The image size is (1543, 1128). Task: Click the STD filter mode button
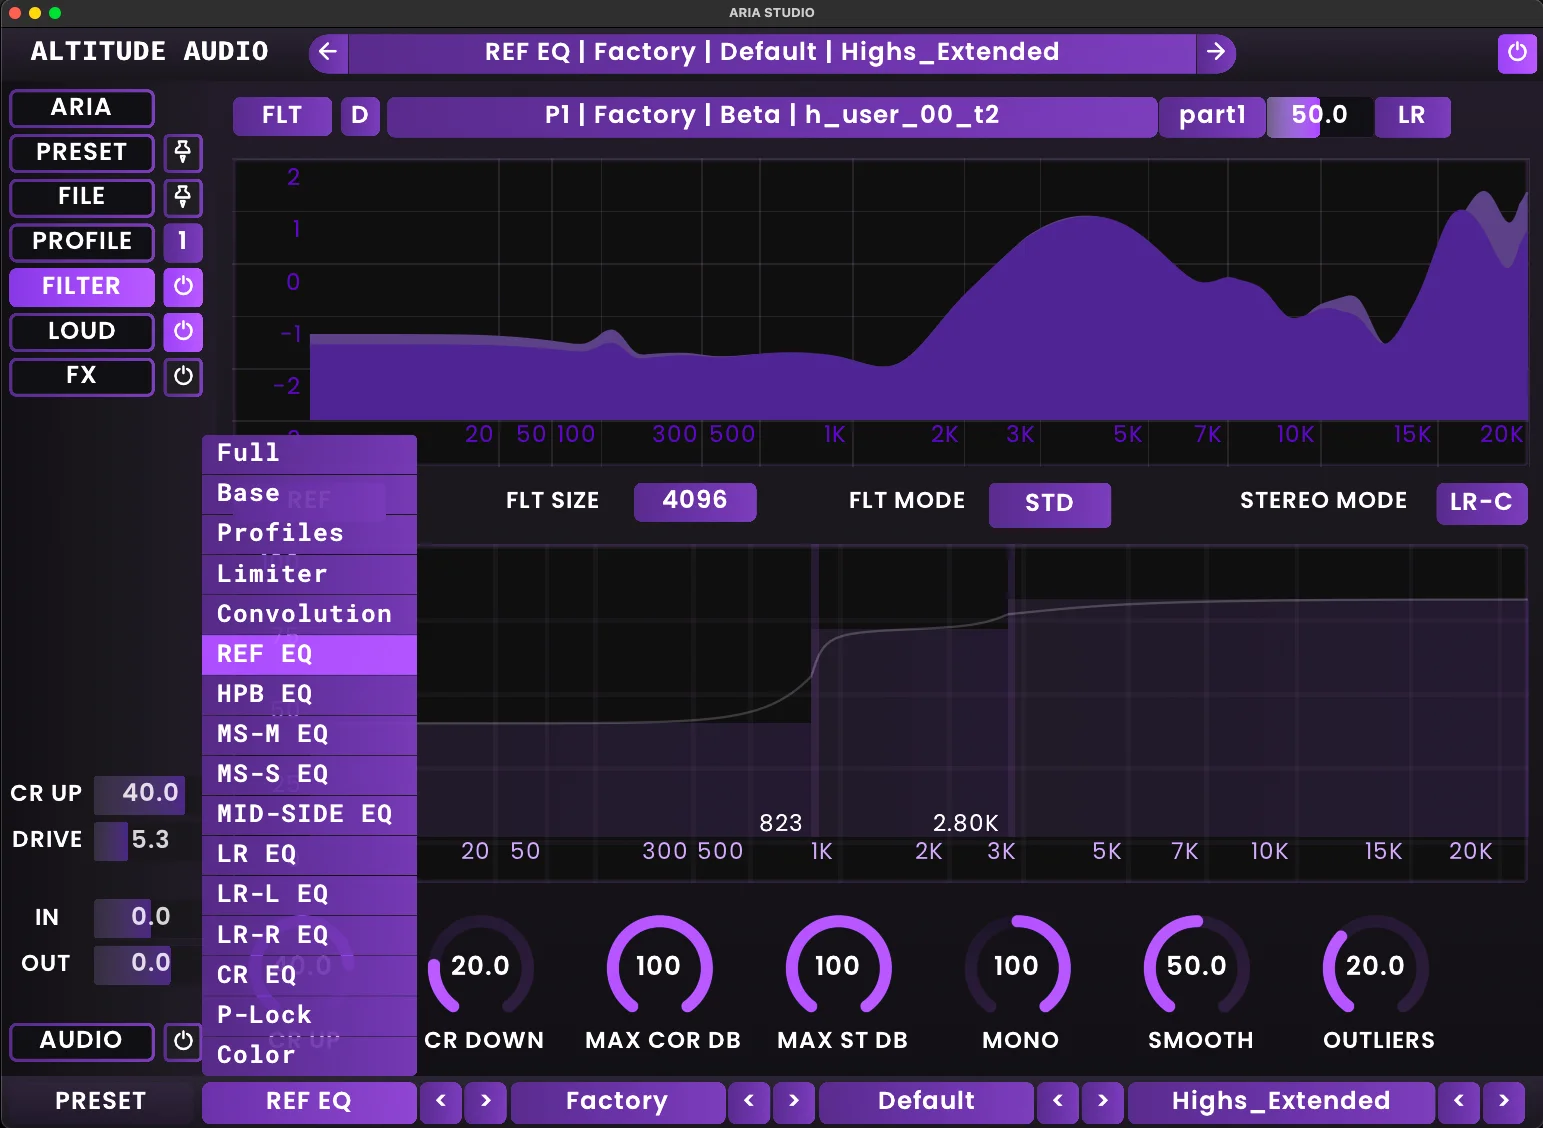point(1050,505)
